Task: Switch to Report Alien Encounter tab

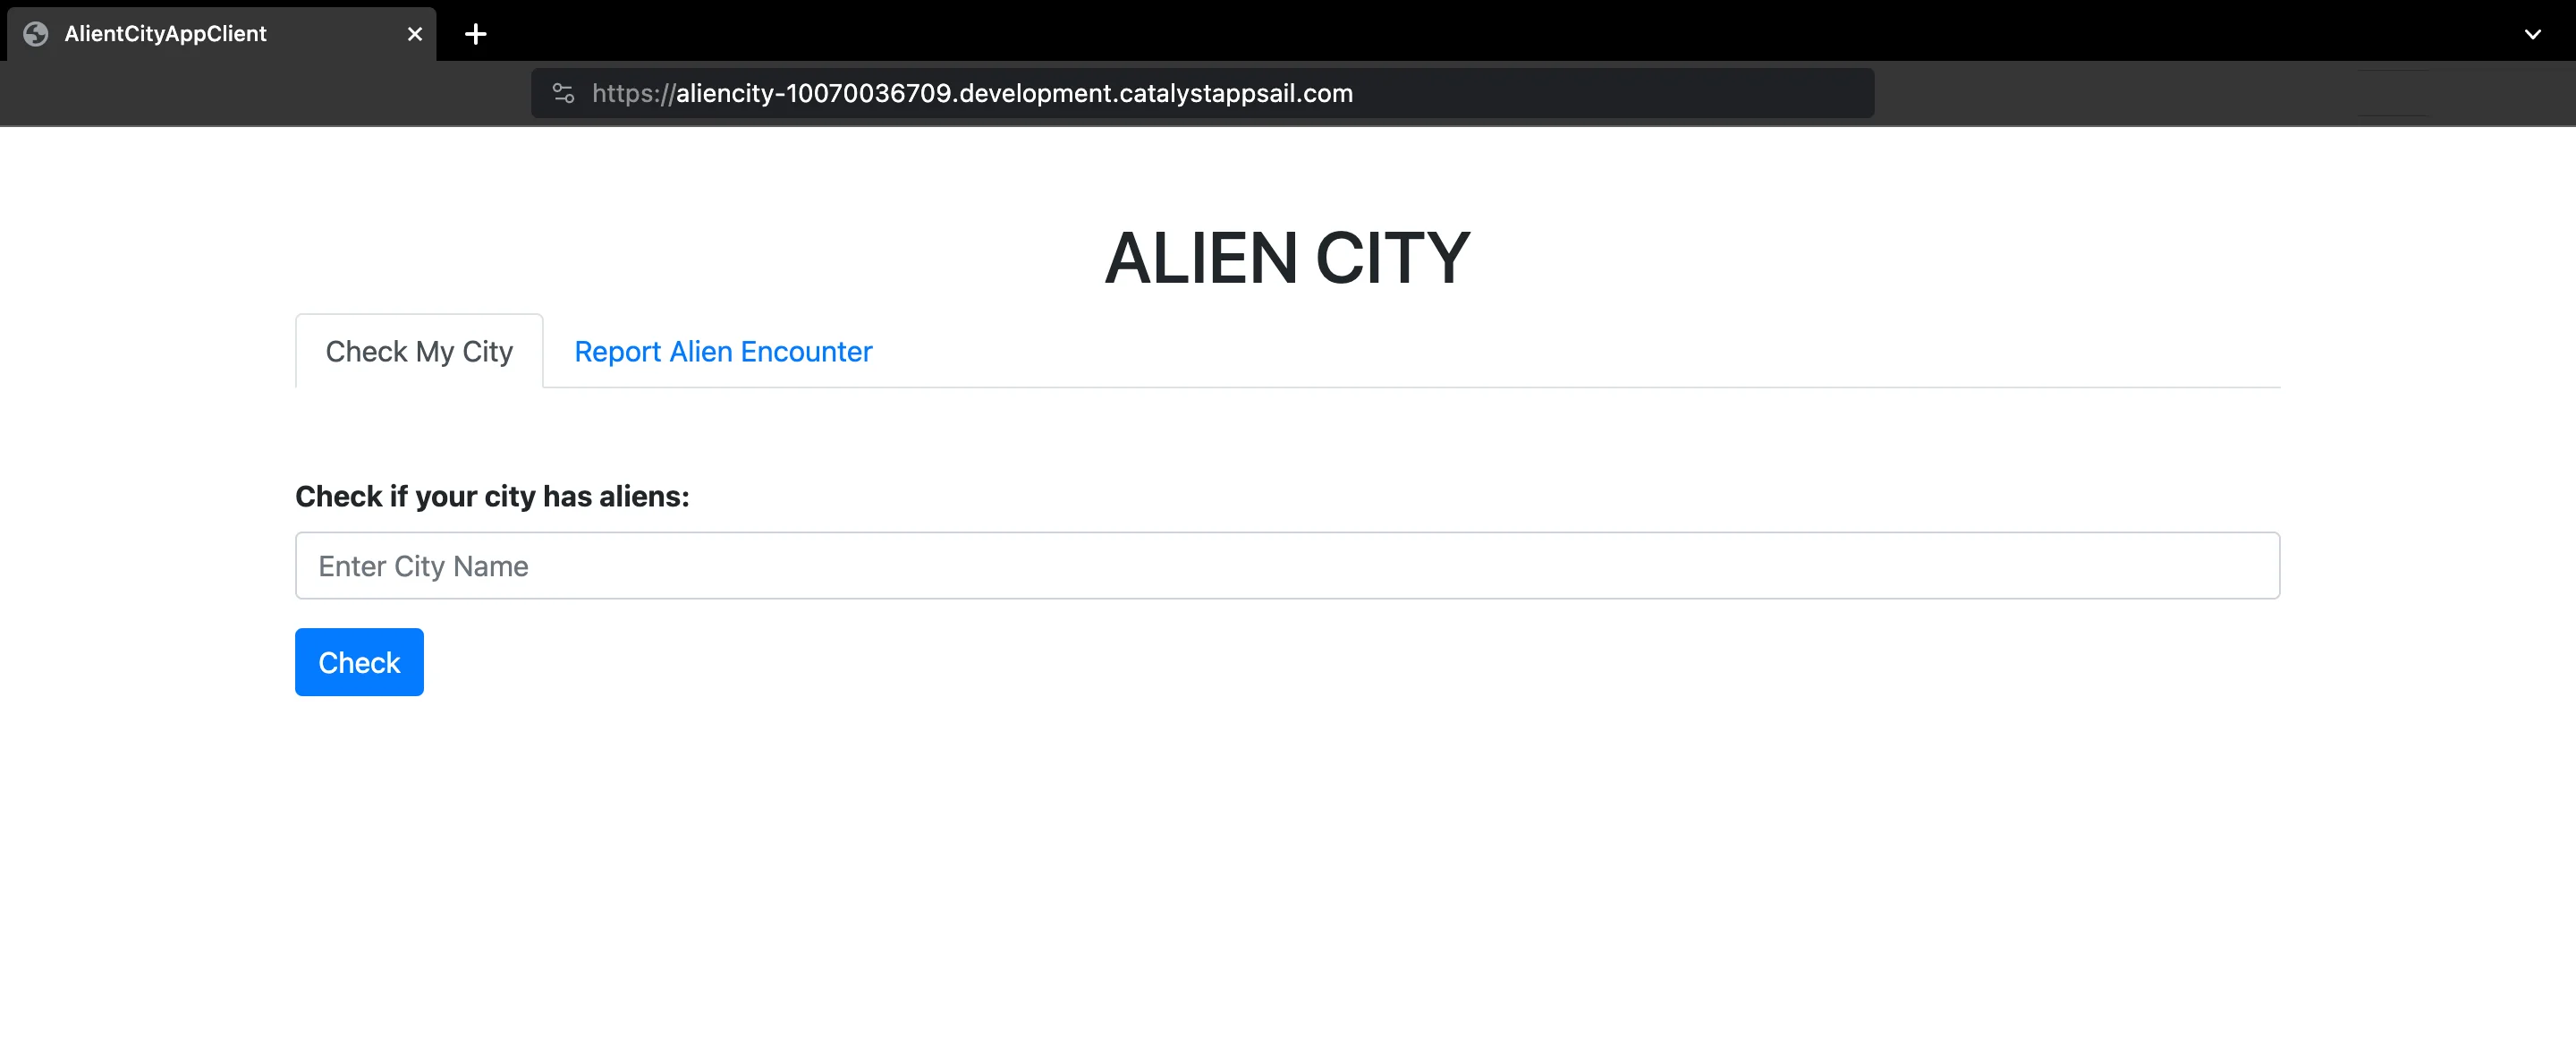Action: 723,352
